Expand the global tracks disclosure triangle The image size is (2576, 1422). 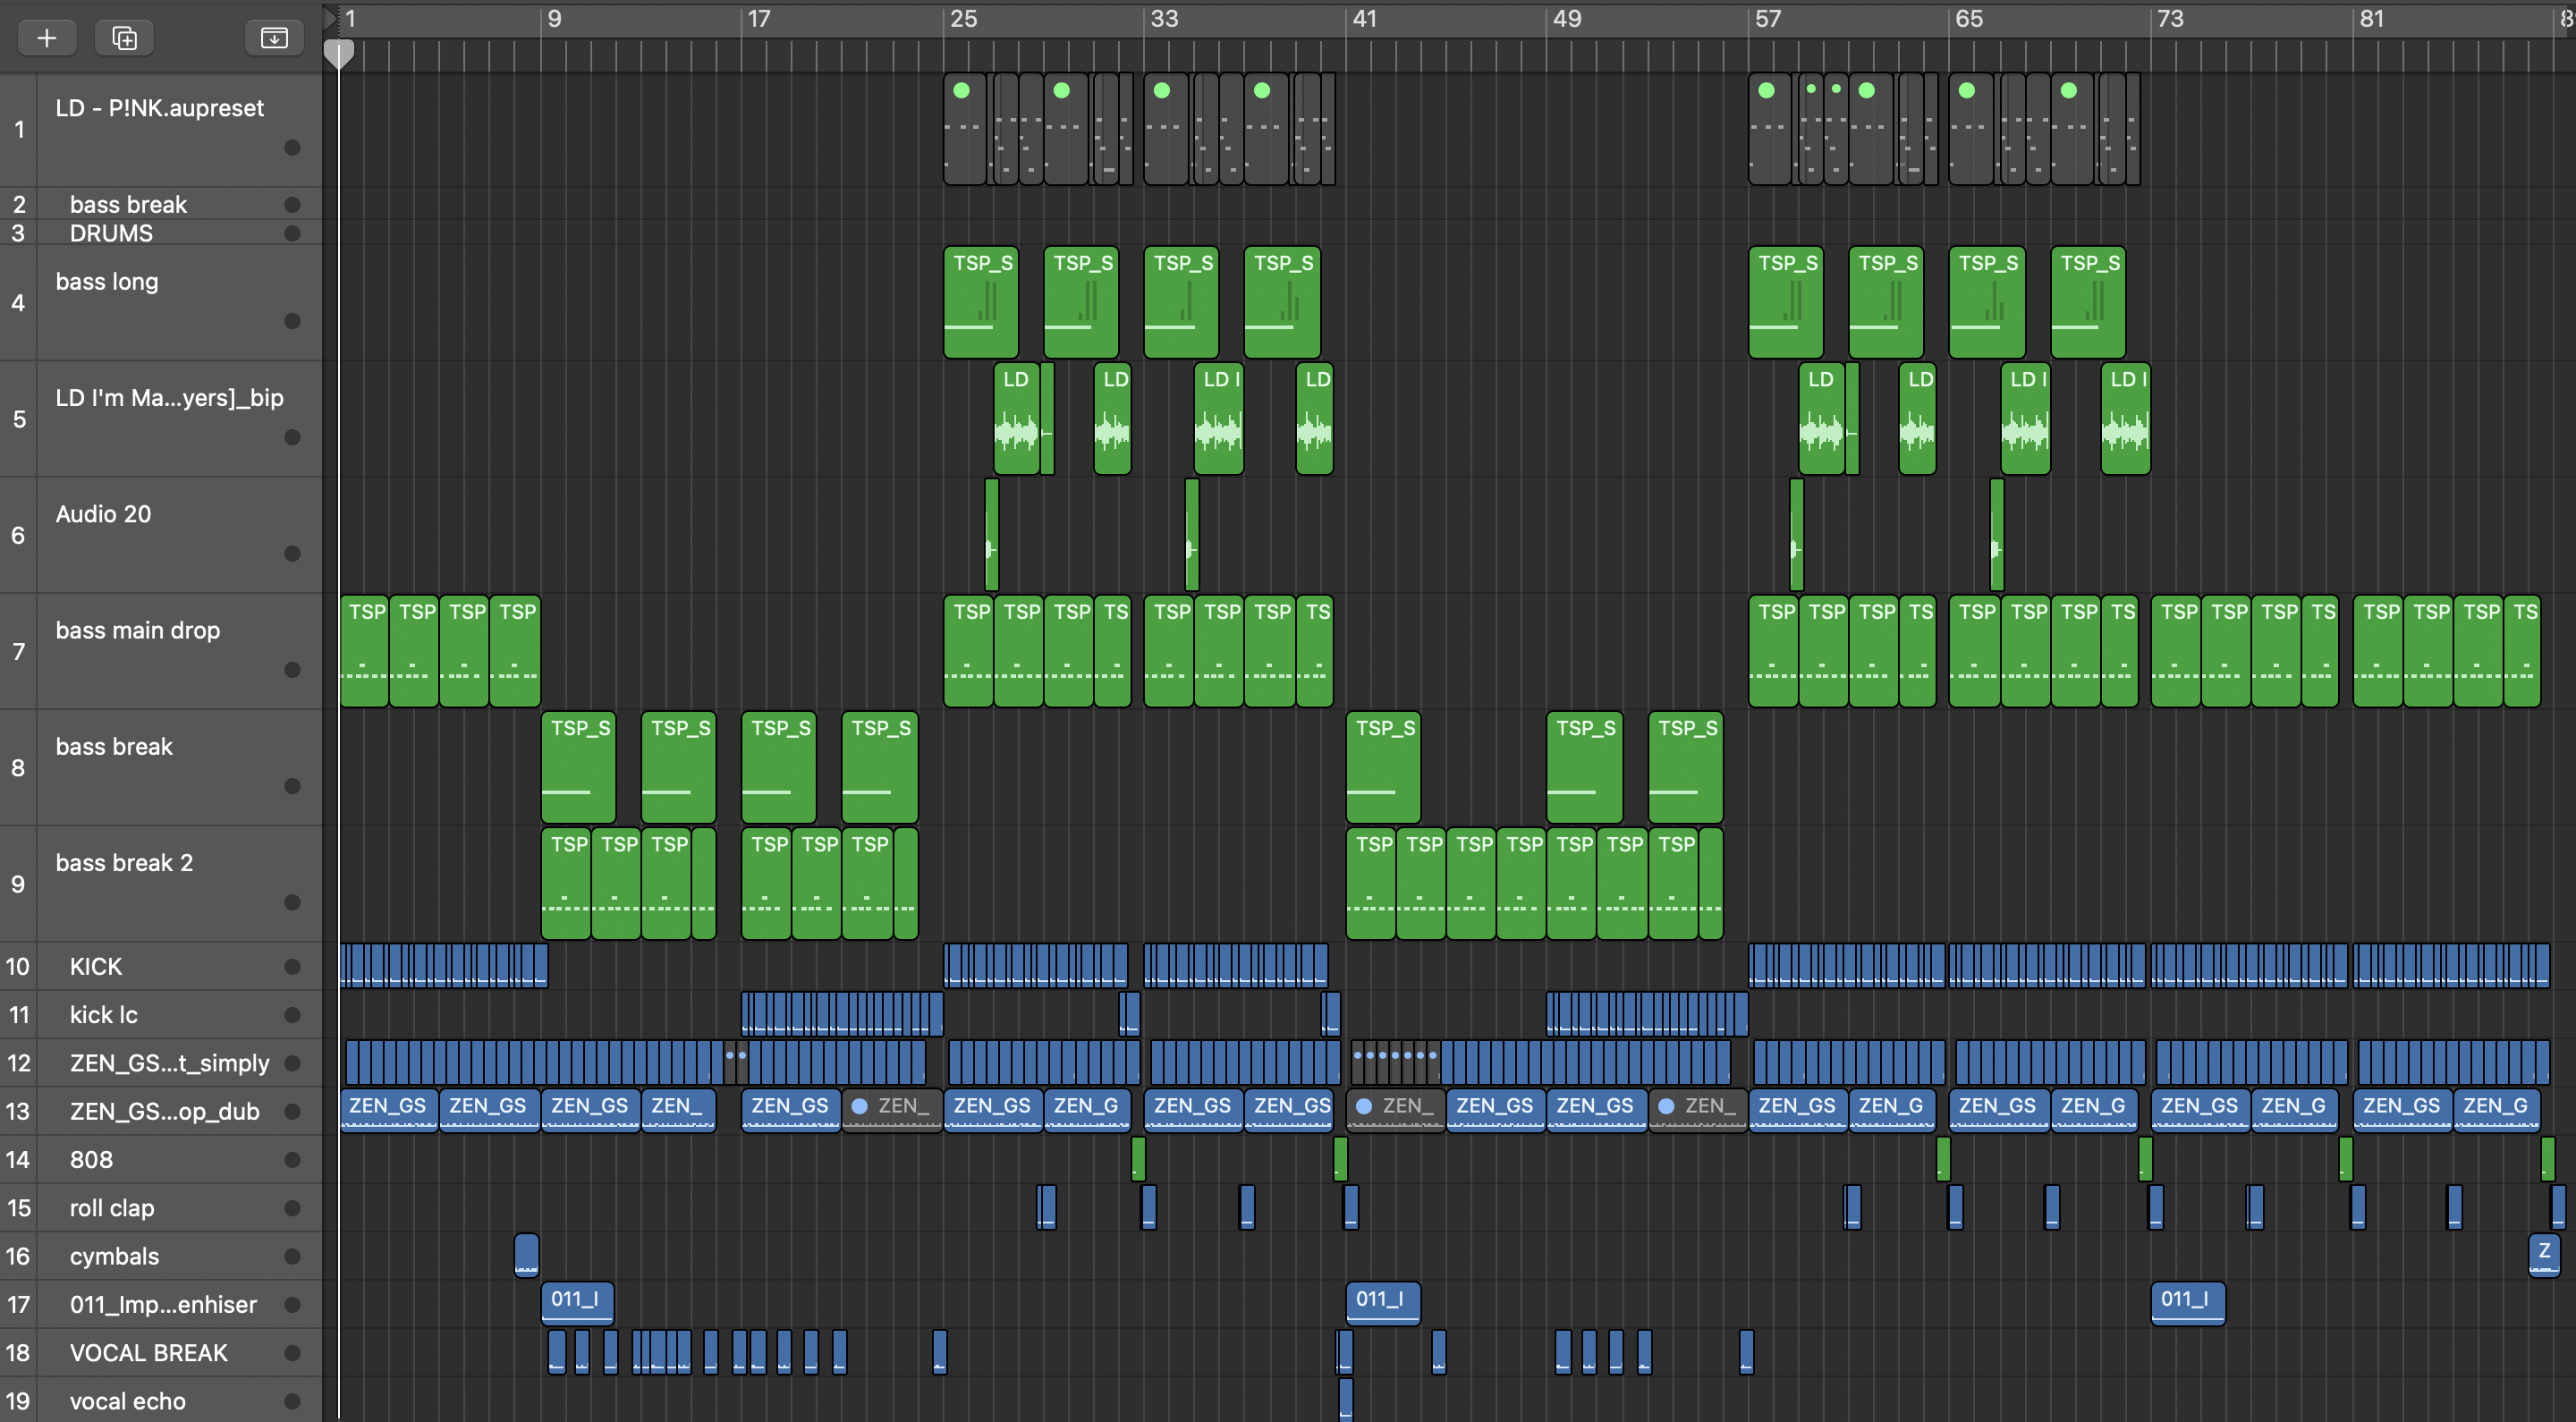coord(330,17)
